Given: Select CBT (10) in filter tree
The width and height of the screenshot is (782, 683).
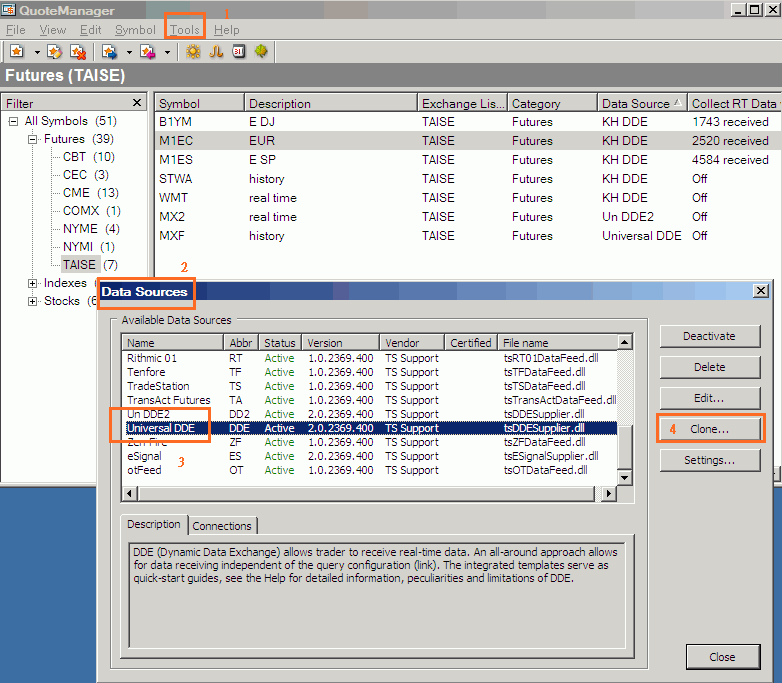Looking at the screenshot, I should pyautogui.click(x=89, y=157).
